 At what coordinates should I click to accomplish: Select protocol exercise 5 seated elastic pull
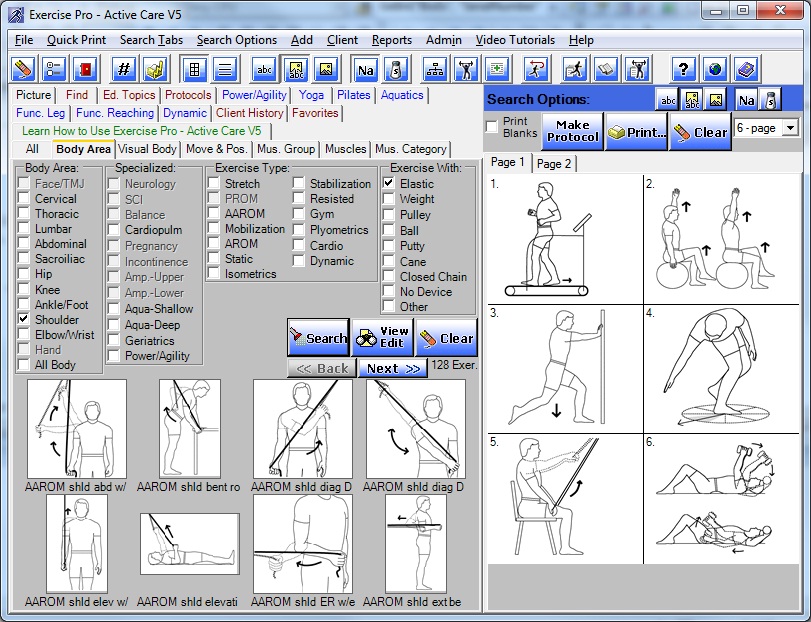coord(565,499)
